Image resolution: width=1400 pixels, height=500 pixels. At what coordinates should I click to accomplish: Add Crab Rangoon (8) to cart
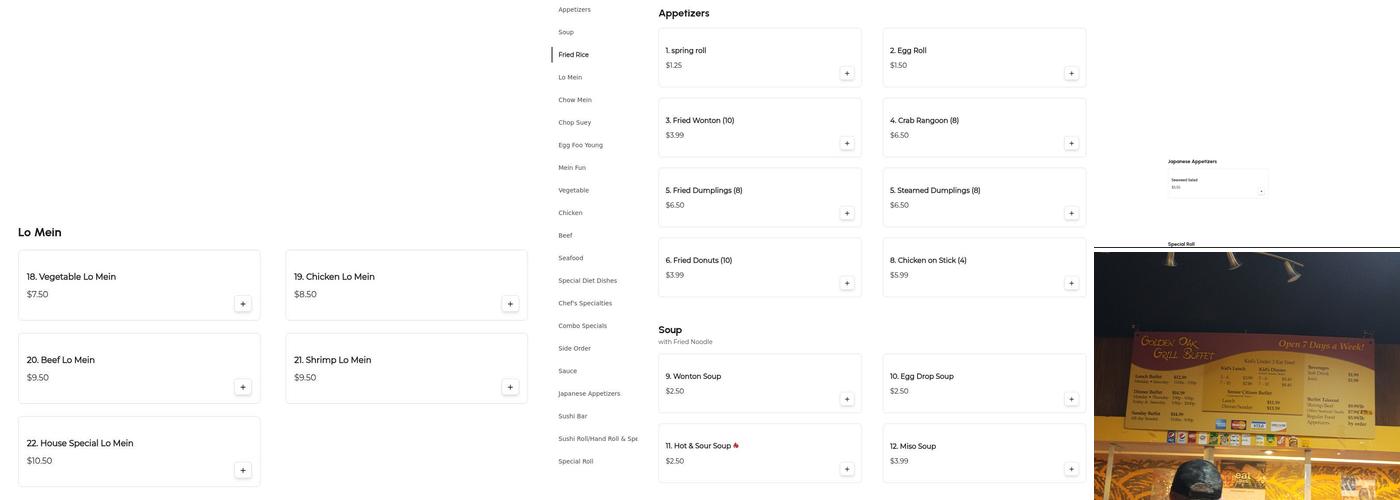[x=1071, y=143]
